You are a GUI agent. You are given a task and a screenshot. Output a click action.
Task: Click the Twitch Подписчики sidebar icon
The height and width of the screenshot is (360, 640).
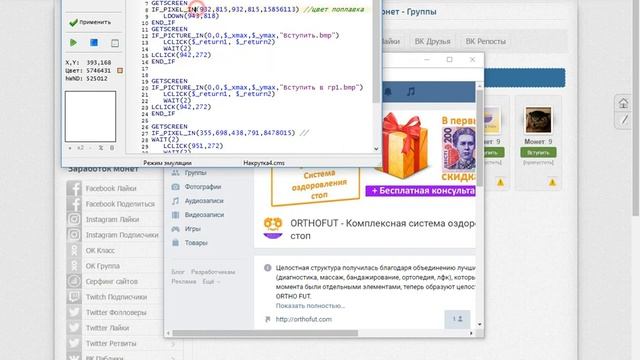74,297
